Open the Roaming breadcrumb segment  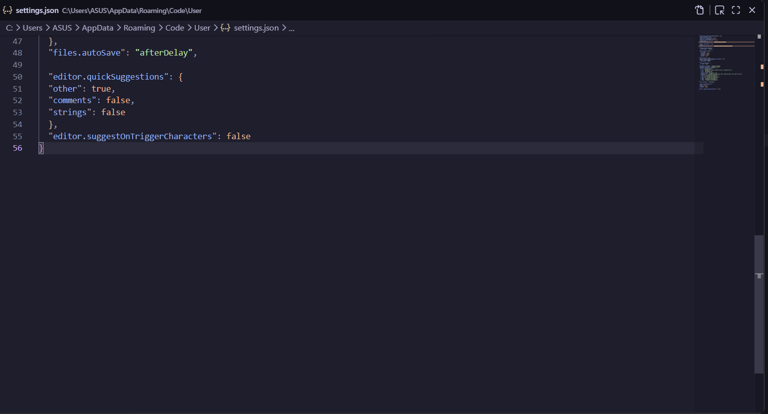click(x=139, y=28)
